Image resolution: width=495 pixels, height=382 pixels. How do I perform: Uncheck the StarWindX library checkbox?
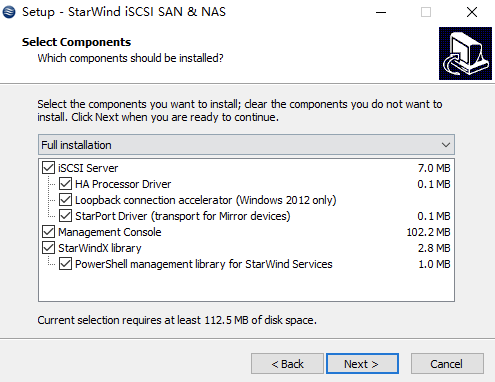click(49, 248)
